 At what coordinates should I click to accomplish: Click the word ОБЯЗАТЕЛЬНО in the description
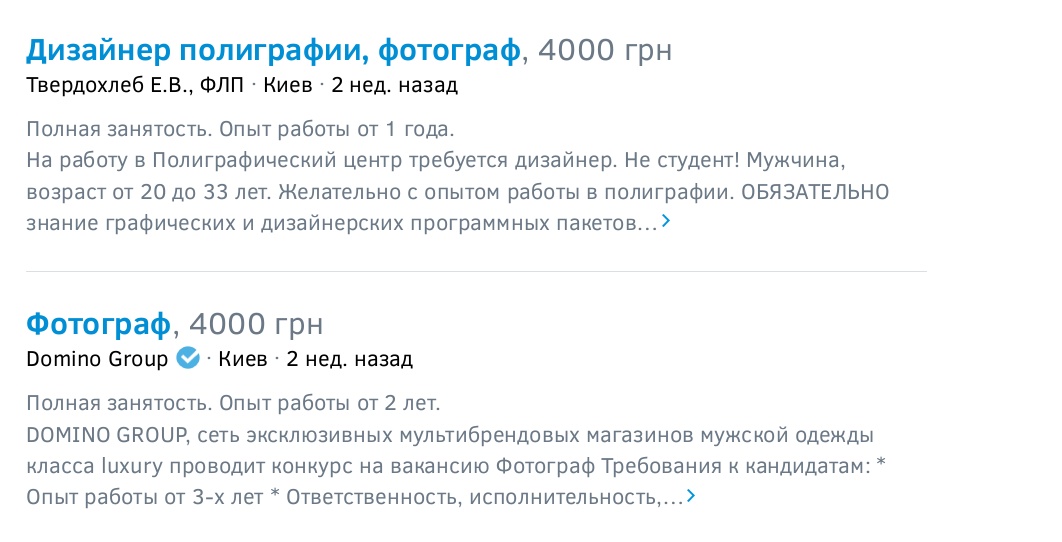click(x=814, y=191)
